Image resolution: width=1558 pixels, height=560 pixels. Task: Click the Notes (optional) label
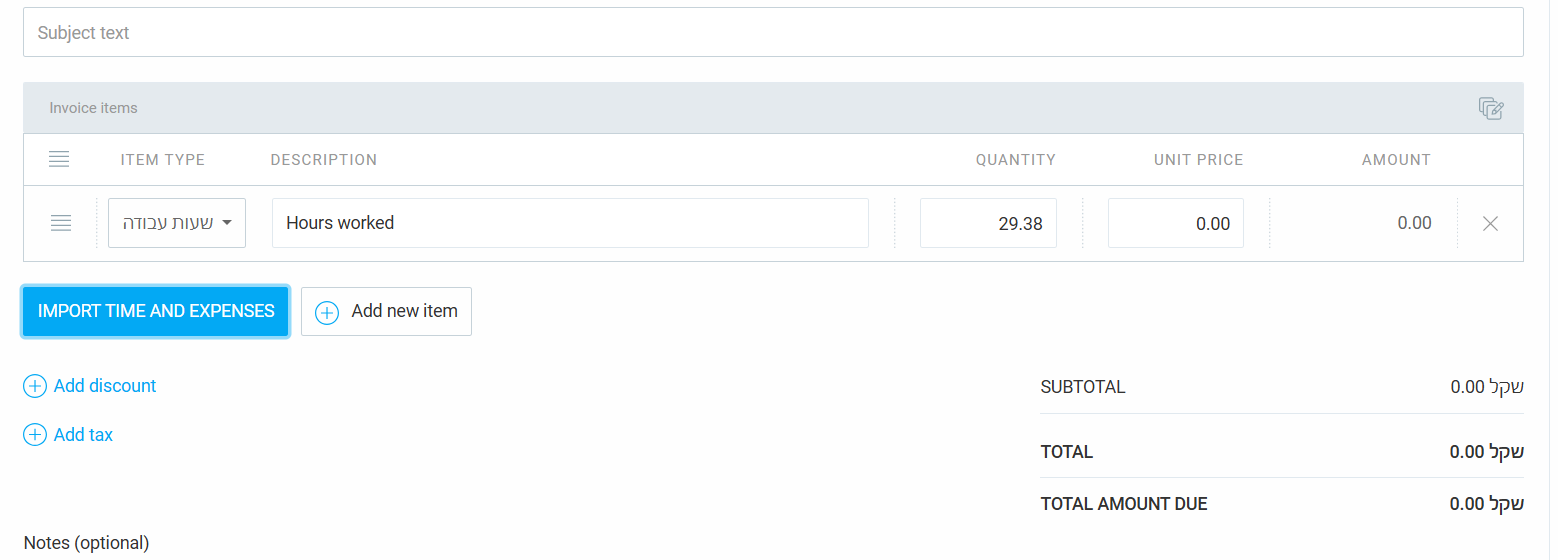(86, 543)
